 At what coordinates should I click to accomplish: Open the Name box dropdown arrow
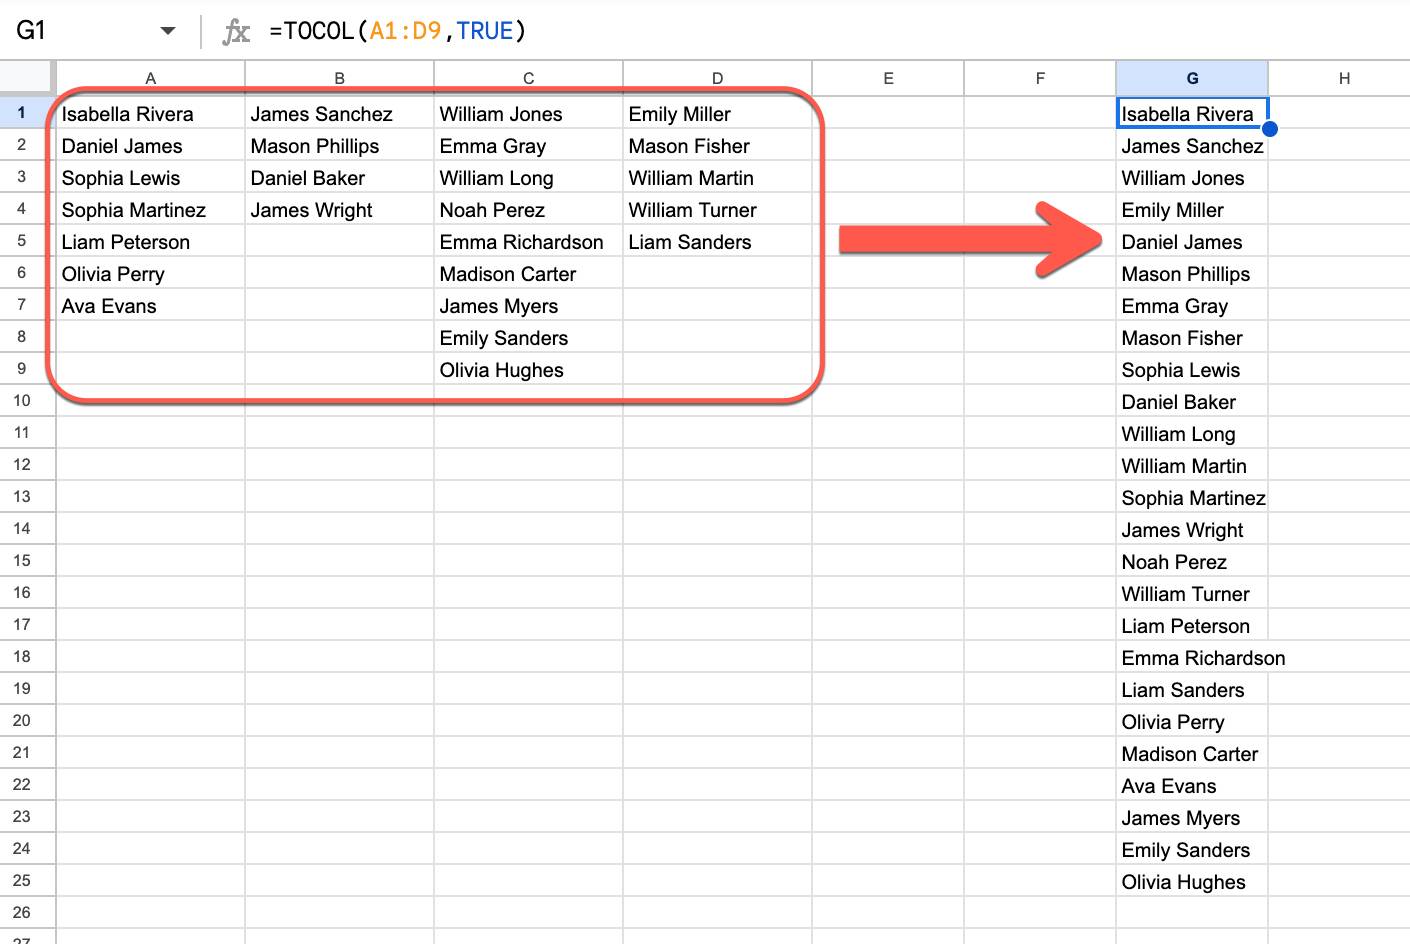167,31
